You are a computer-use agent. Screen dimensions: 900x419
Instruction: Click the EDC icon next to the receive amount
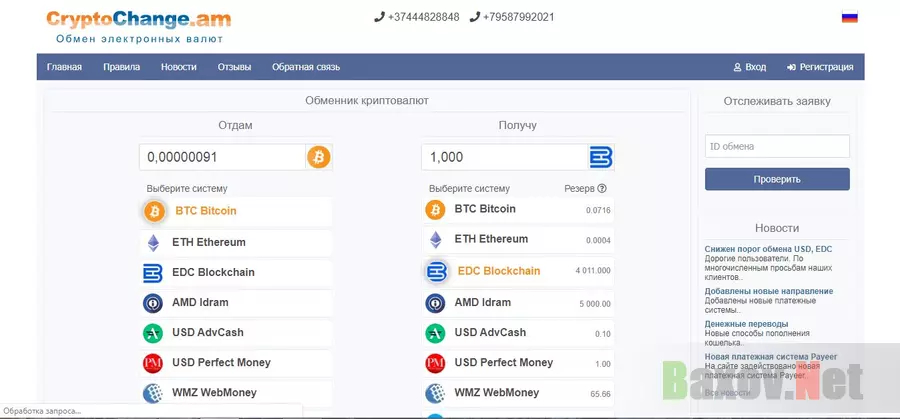600,157
